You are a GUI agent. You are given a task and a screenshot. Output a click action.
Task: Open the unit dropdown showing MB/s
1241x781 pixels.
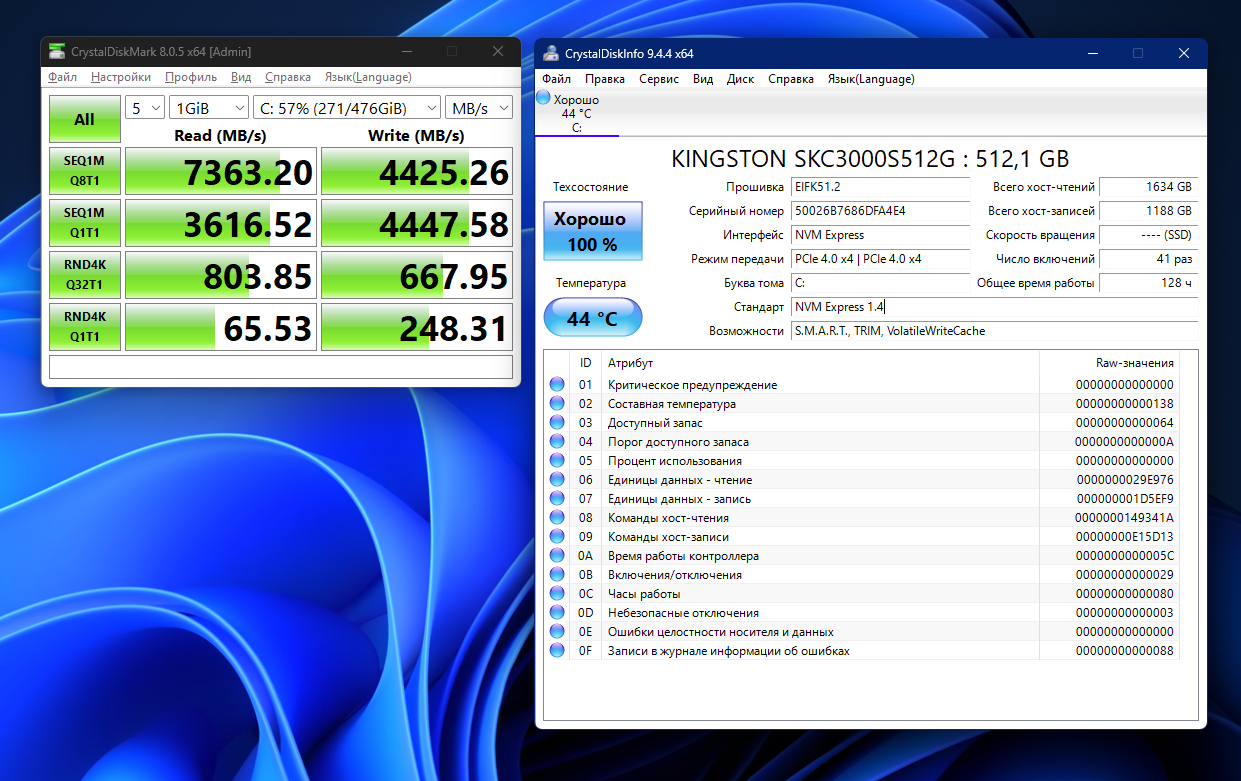pyautogui.click(x=479, y=108)
